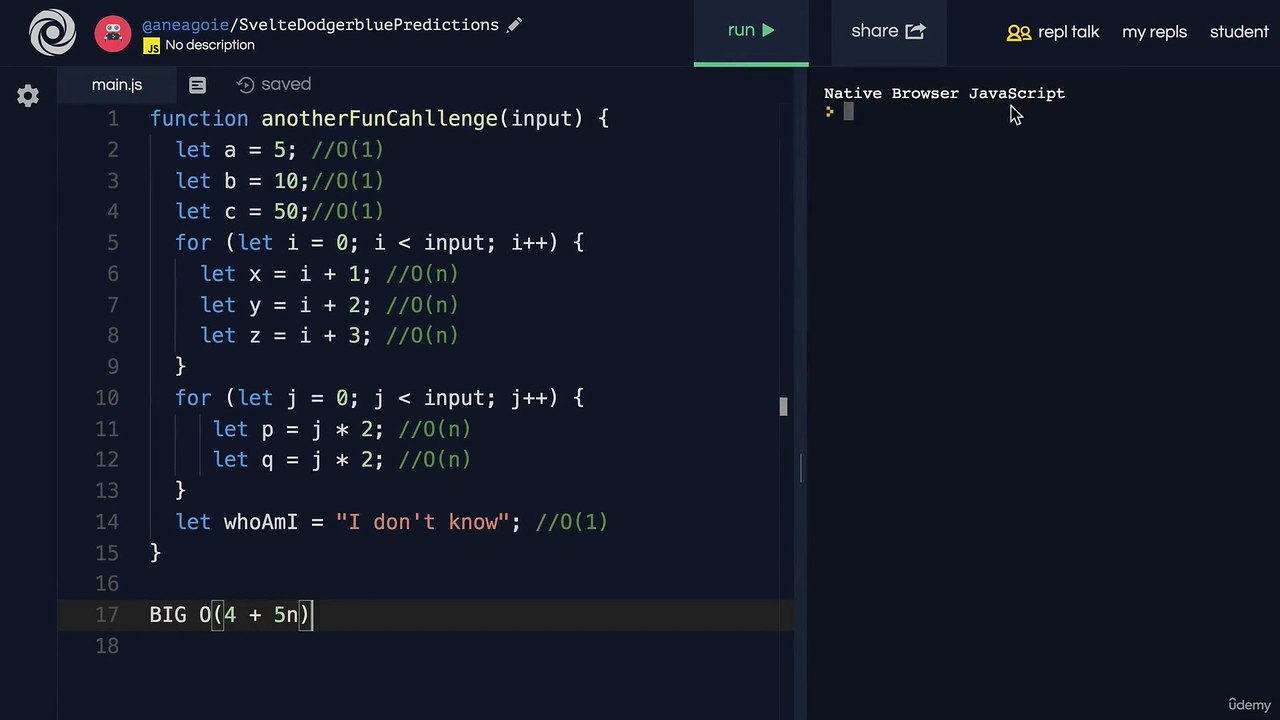Share the repl using share button
The width and height of the screenshot is (1280, 720).
[888, 31]
